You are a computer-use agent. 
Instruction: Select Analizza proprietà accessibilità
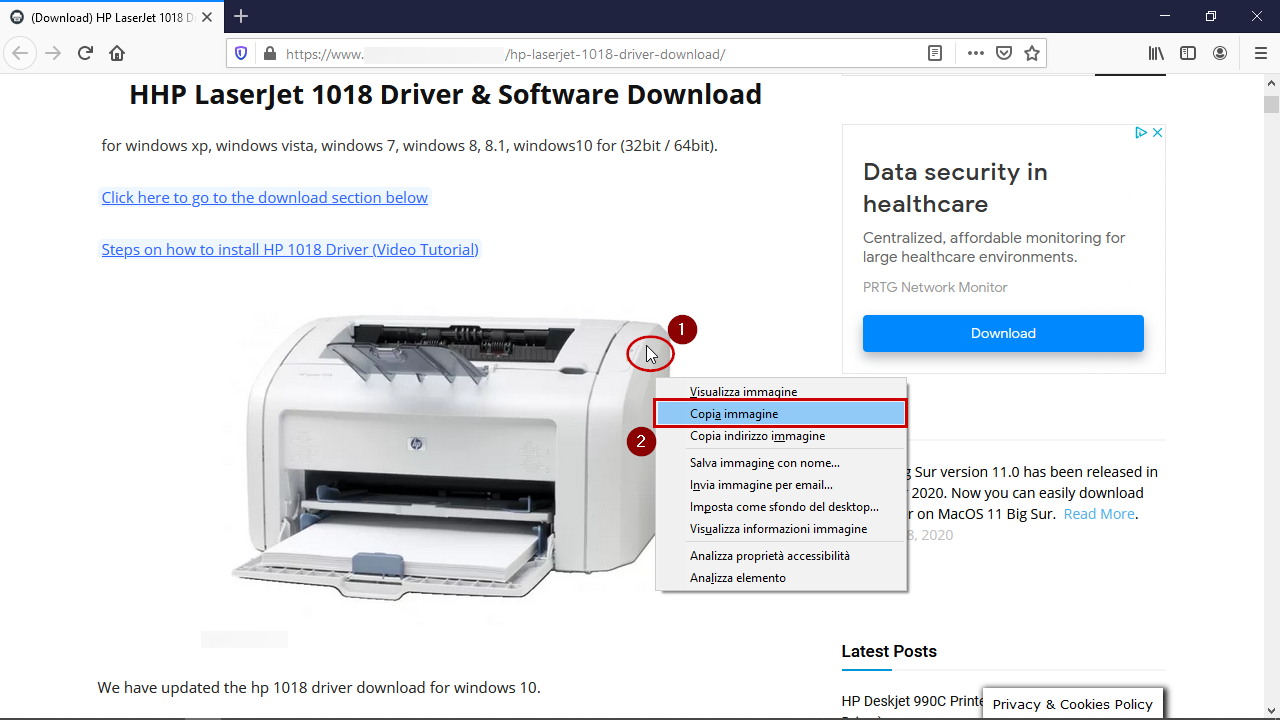click(x=781, y=556)
